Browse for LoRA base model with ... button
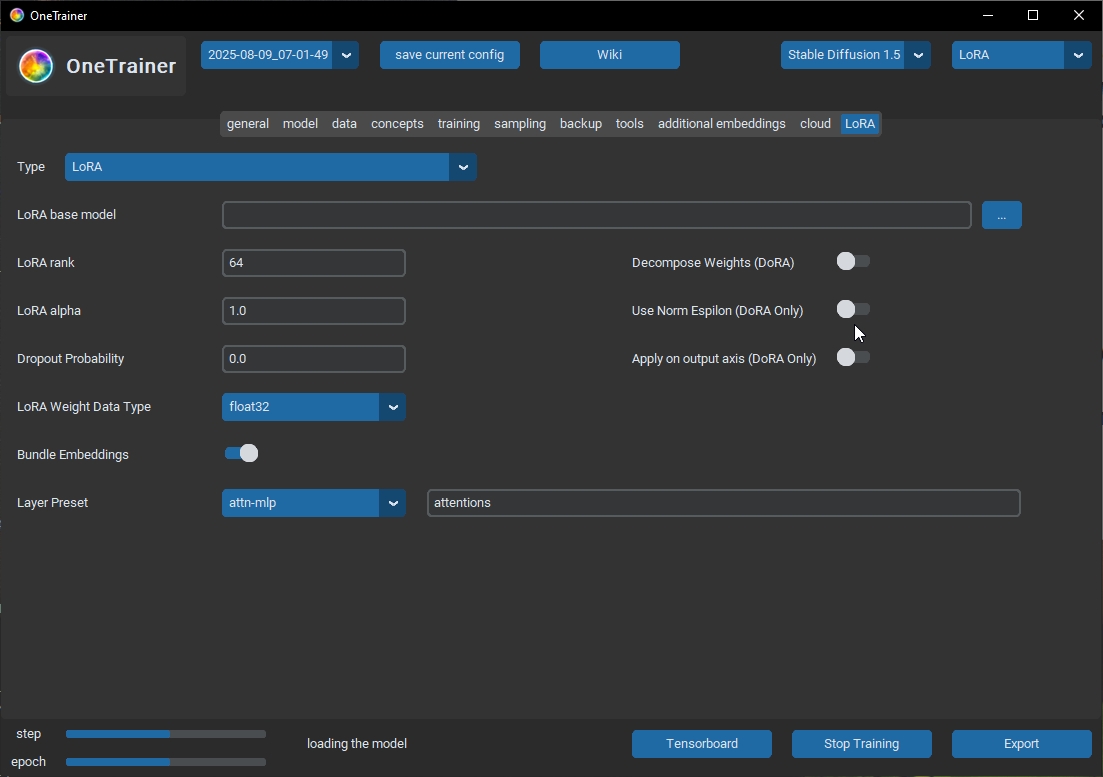Screen dimensions: 1103x777 [x=1002, y=215]
